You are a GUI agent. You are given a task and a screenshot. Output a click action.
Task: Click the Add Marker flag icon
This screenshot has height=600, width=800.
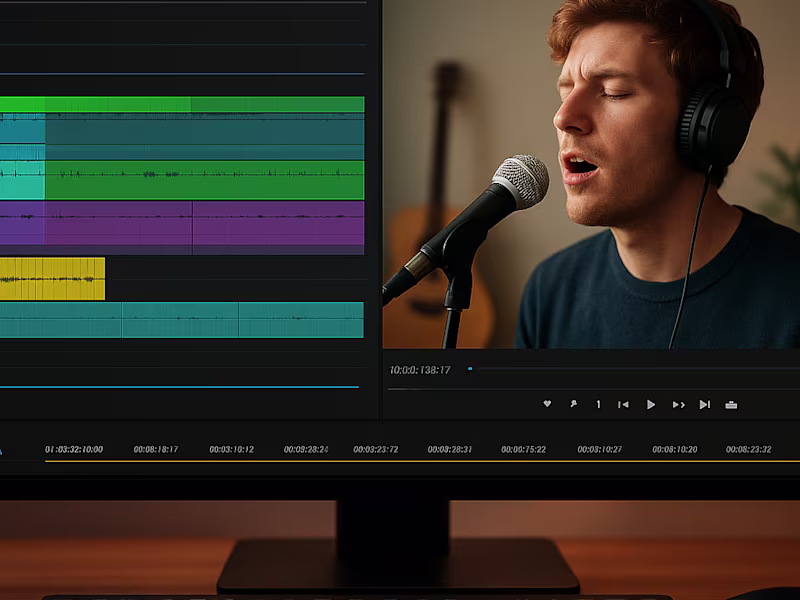[575, 404]
